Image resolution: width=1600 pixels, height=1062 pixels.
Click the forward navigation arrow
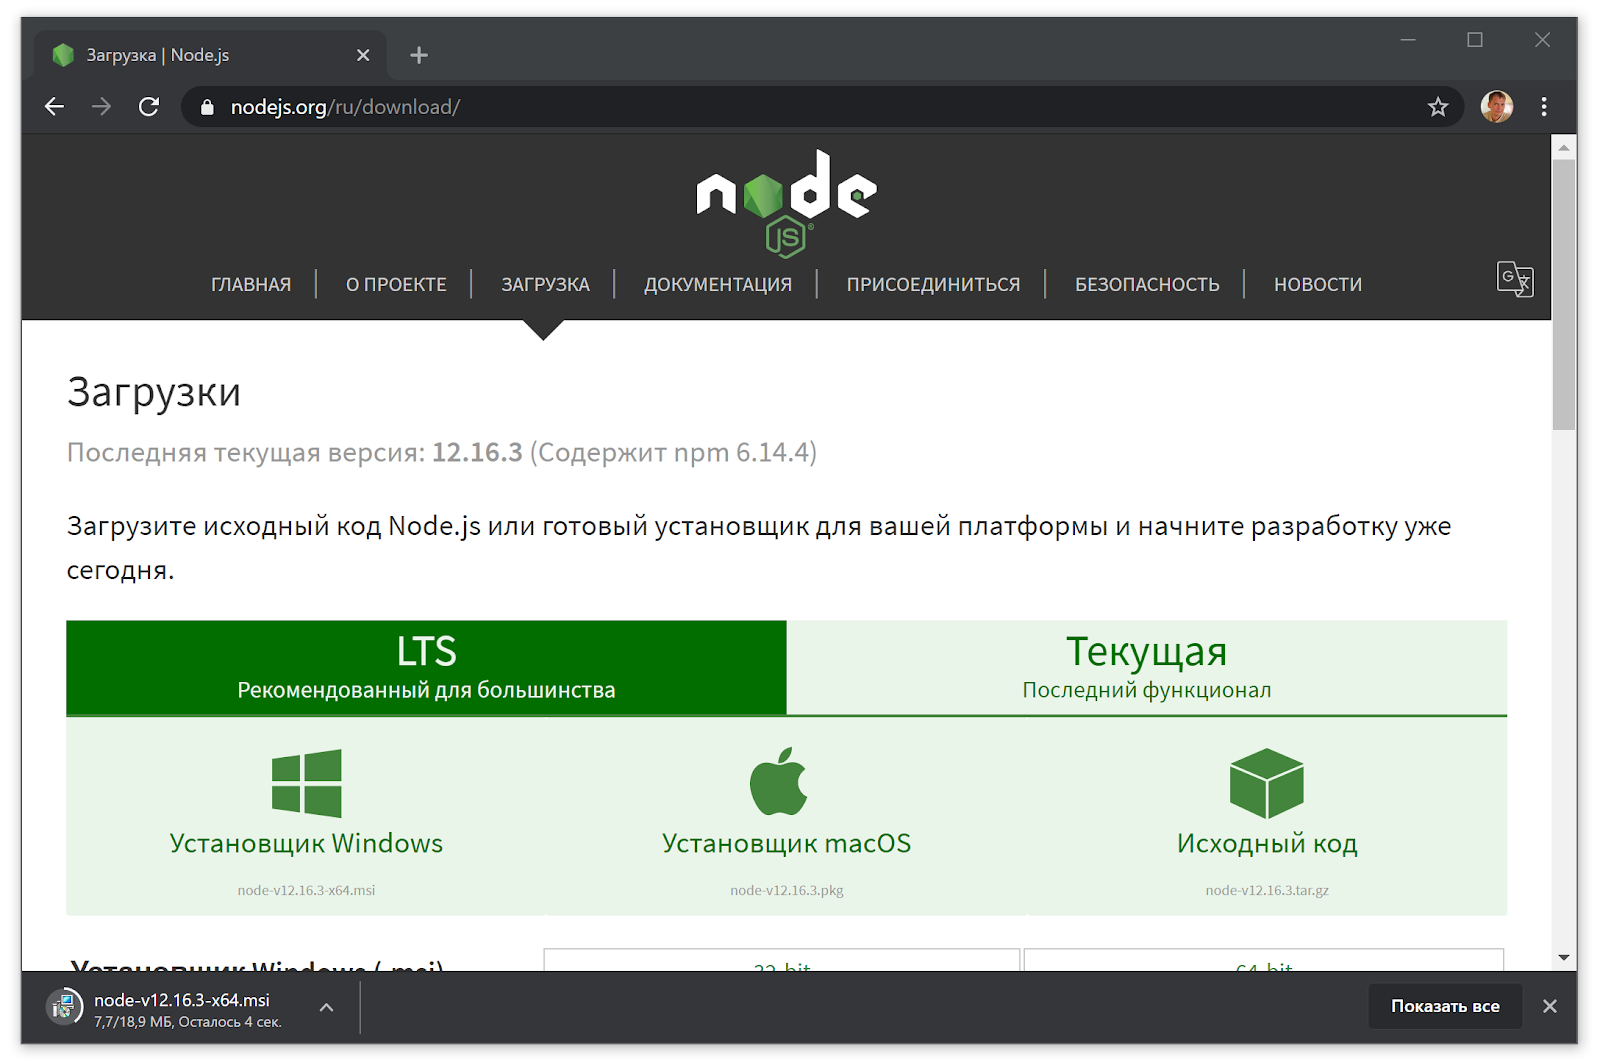(x=101, y=107)
